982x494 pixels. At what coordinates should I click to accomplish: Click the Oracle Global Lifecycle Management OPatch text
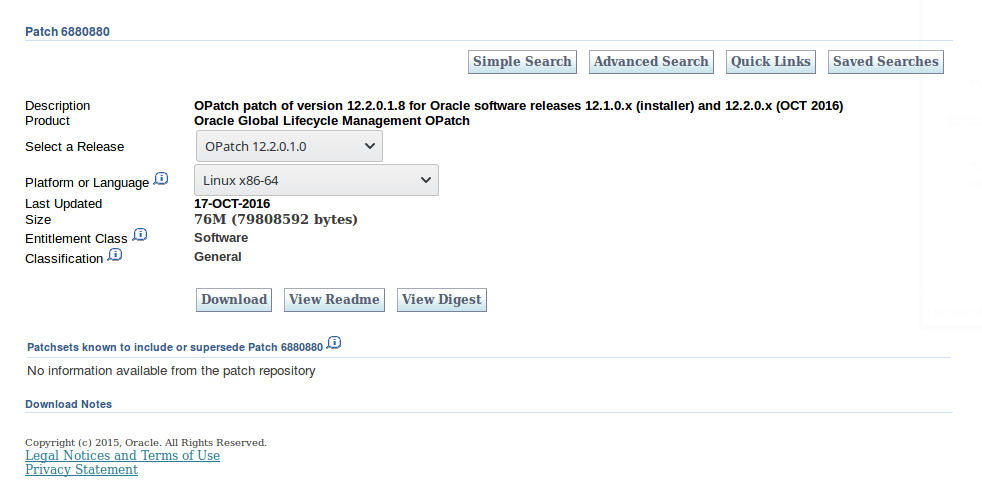tap(332, 121)
